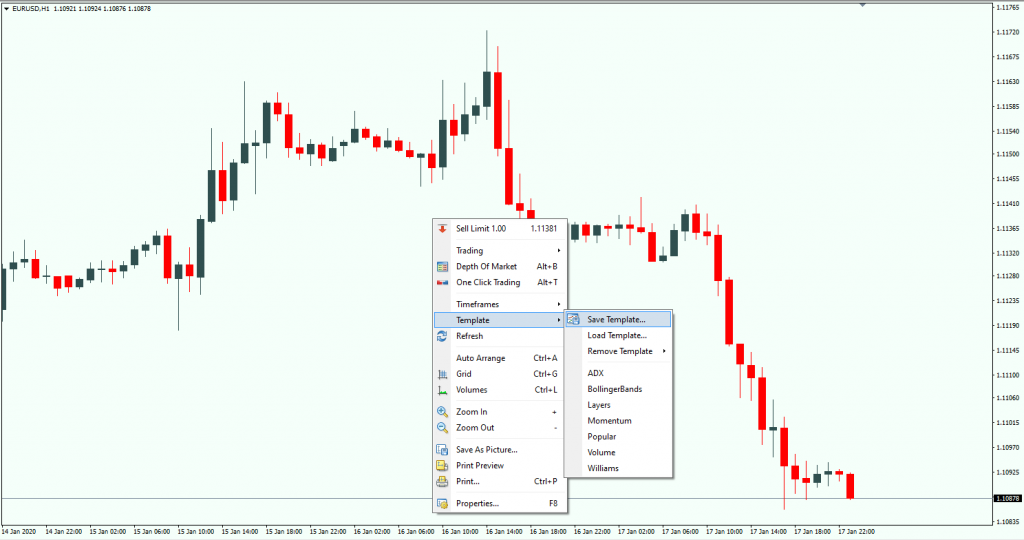Select Load Template menu entry

coord(616,336)
